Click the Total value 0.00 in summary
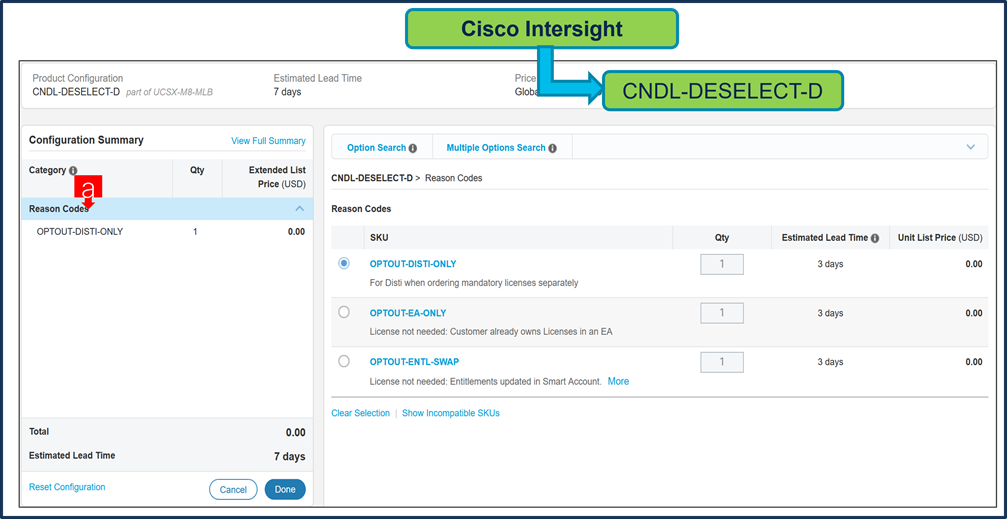The height and width of the screenshot is (519, 1007). pos(295,432)
